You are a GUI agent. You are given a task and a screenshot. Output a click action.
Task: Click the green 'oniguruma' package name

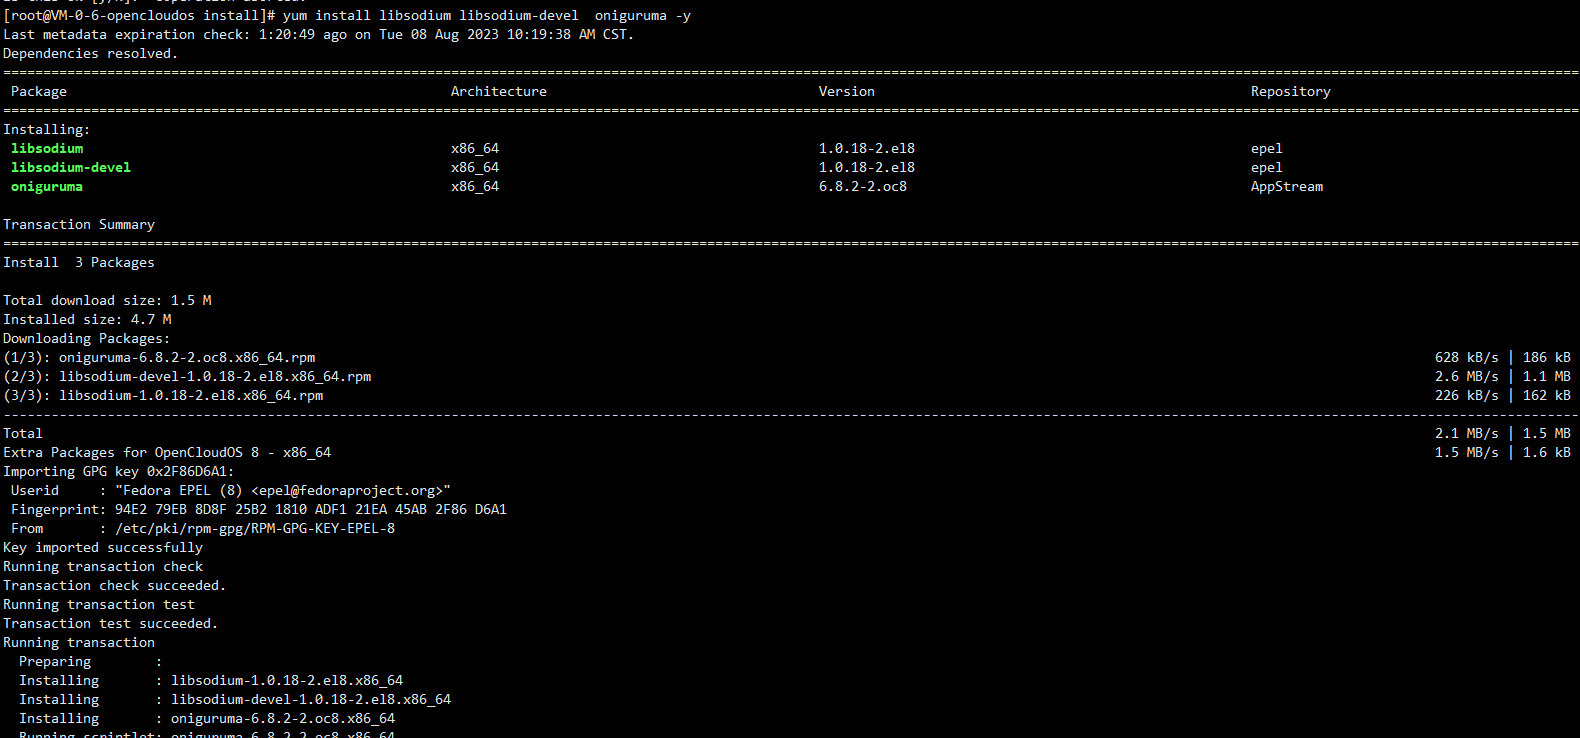tap(47, 187)
